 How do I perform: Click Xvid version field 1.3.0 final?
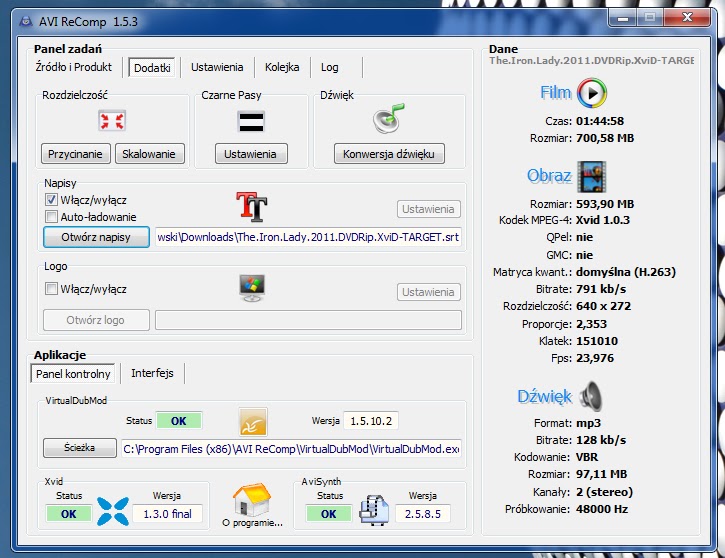point(167,514)
